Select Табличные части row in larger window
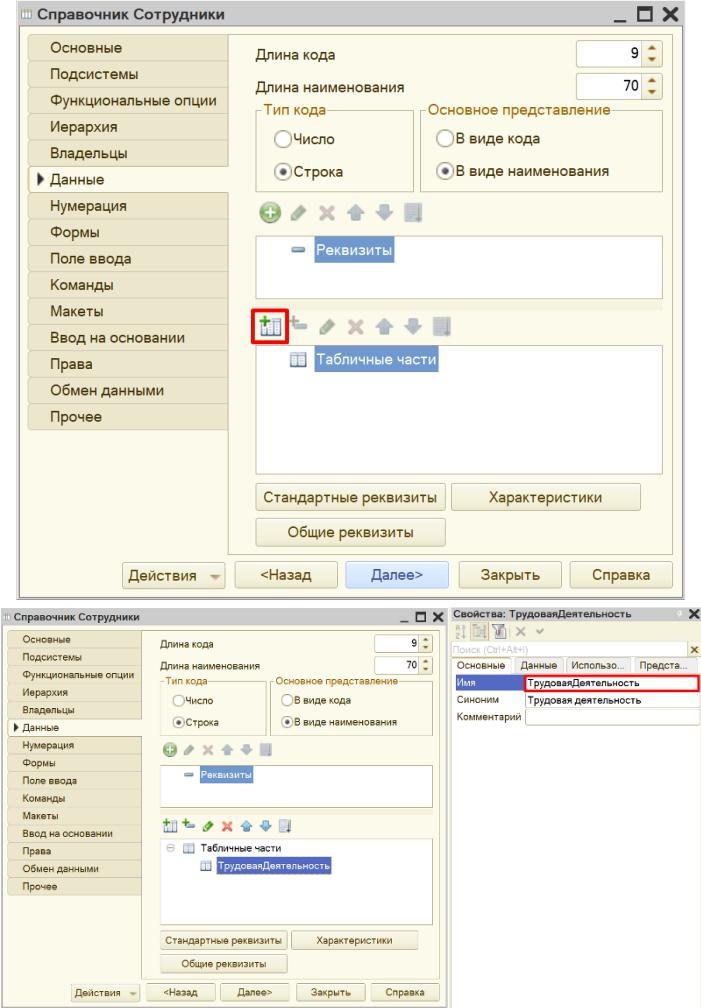701x1008 pixels. click(376, 359)
